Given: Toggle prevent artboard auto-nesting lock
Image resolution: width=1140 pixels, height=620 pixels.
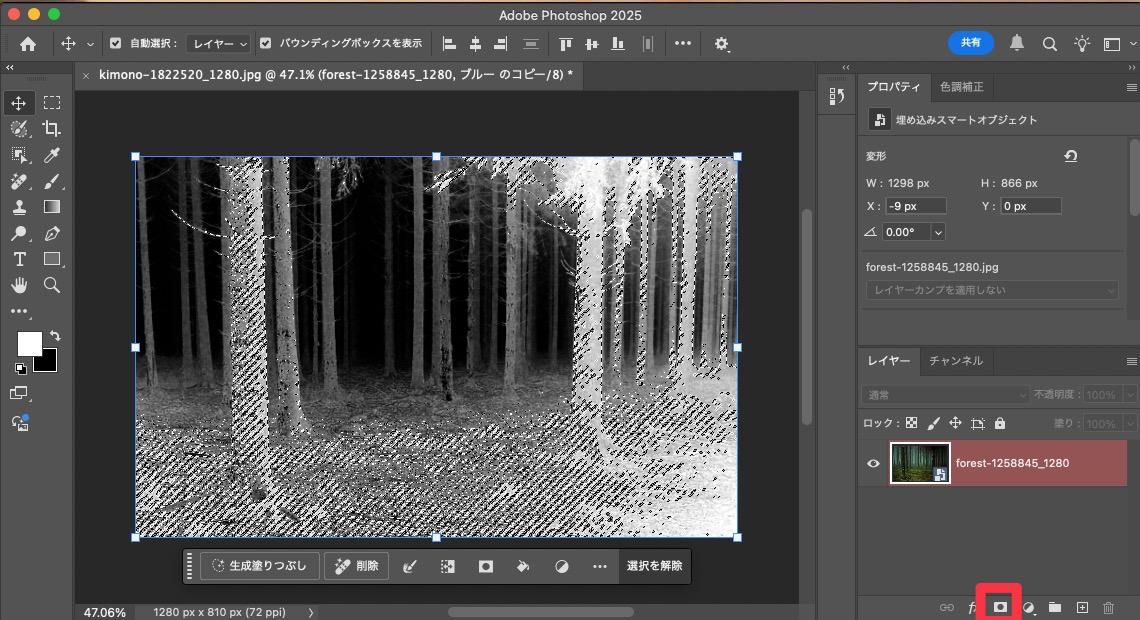Looking at the screenshot, I should pyautogui.click(x=978, y=423).
